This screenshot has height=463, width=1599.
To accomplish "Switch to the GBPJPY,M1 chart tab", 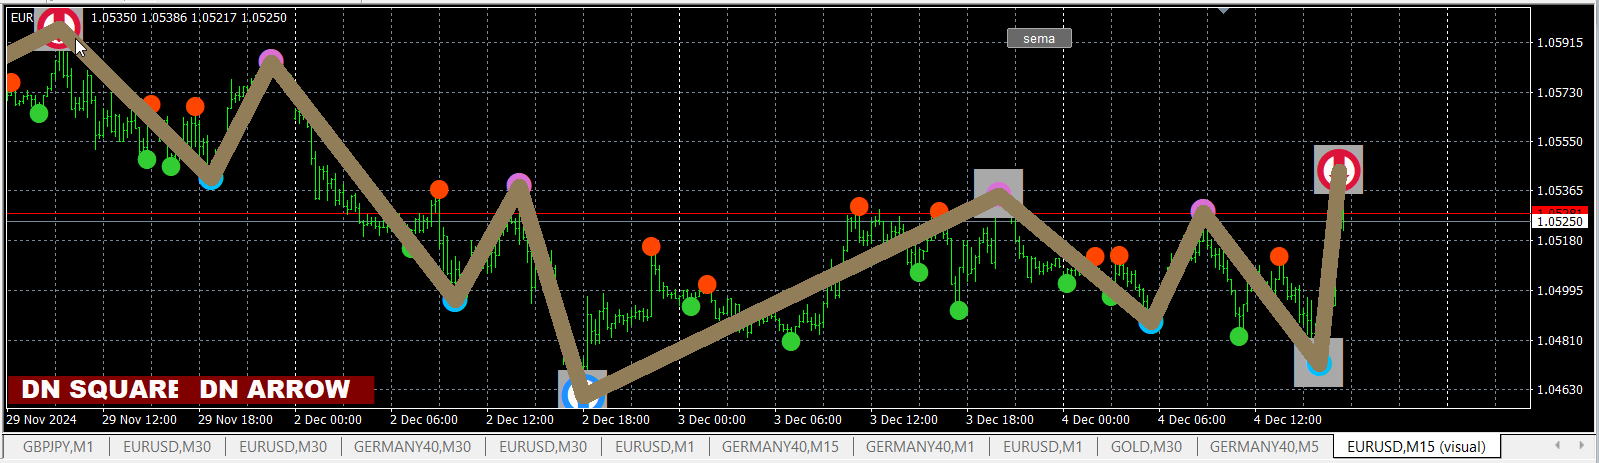I will point(57,447).
